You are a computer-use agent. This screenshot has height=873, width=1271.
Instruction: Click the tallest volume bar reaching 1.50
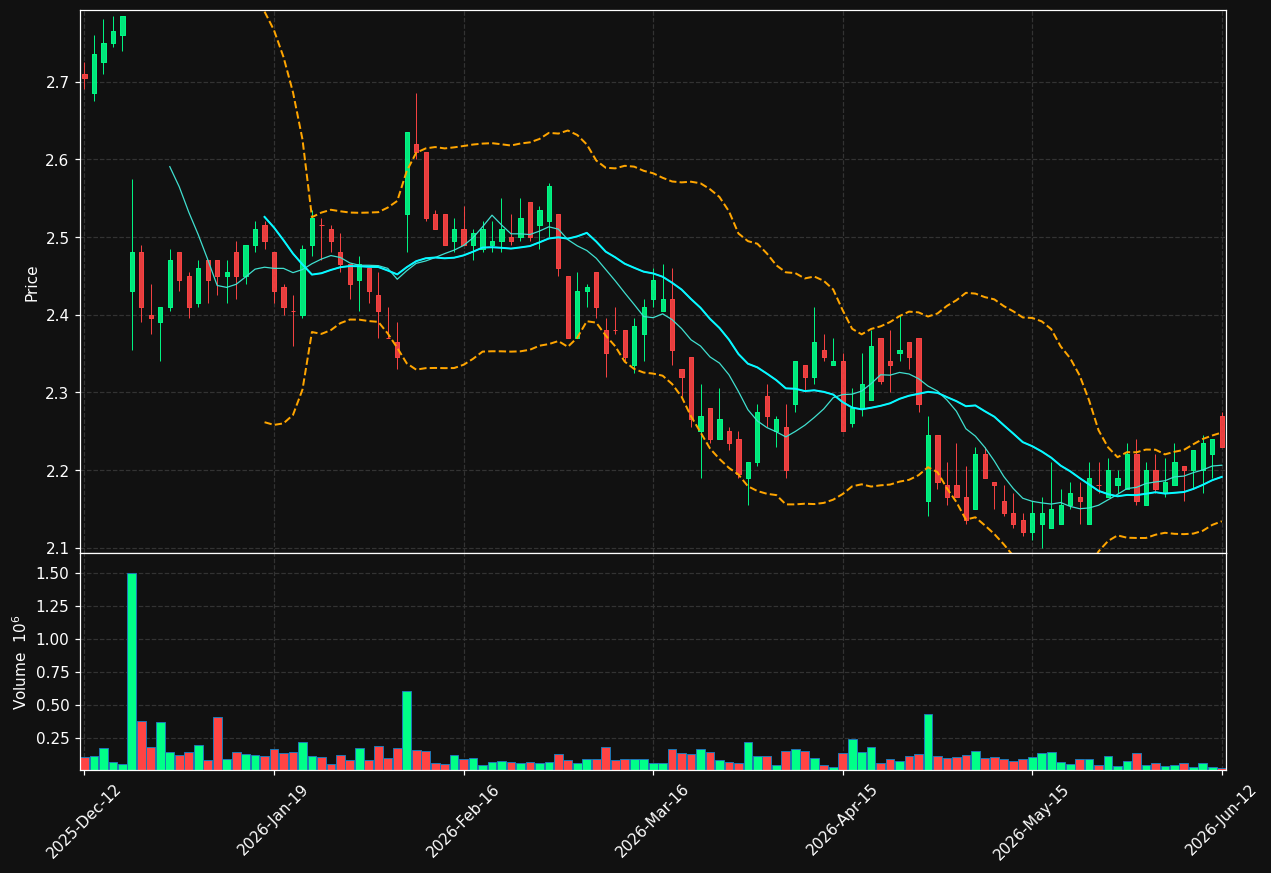click(132, 671)
